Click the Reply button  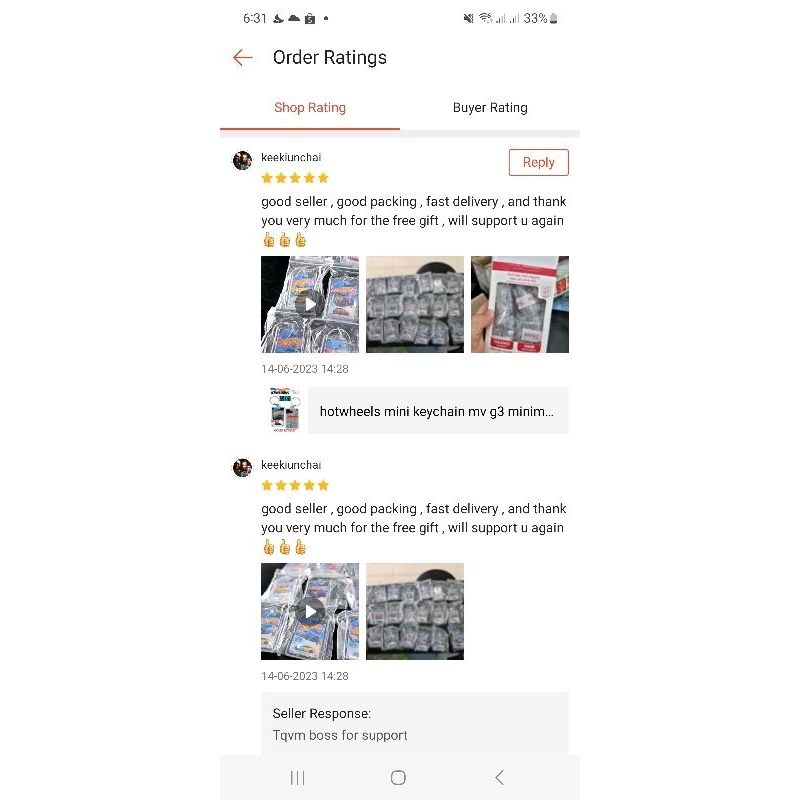tap(538, 162)
